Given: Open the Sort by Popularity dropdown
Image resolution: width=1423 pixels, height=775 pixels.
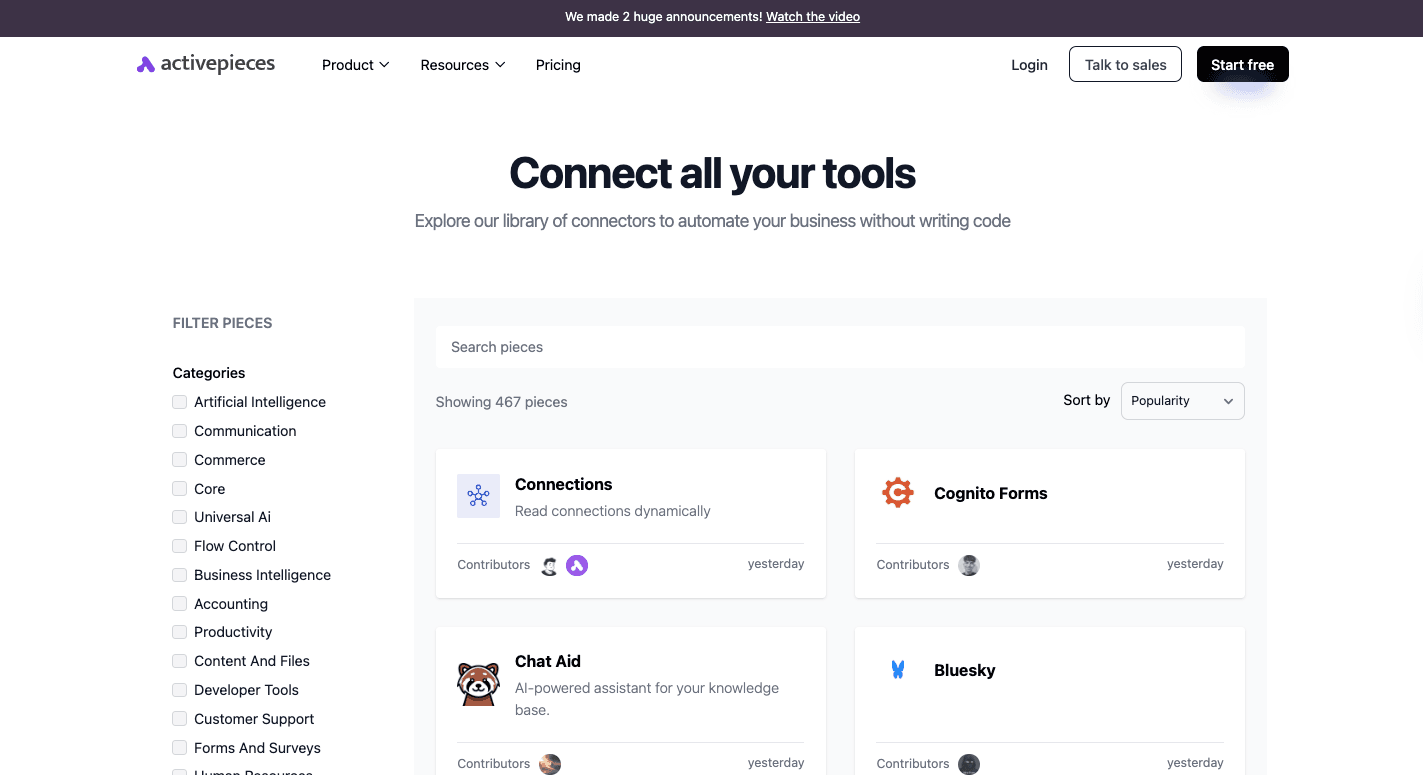Looking at the screenshot, I should 1182,401.
